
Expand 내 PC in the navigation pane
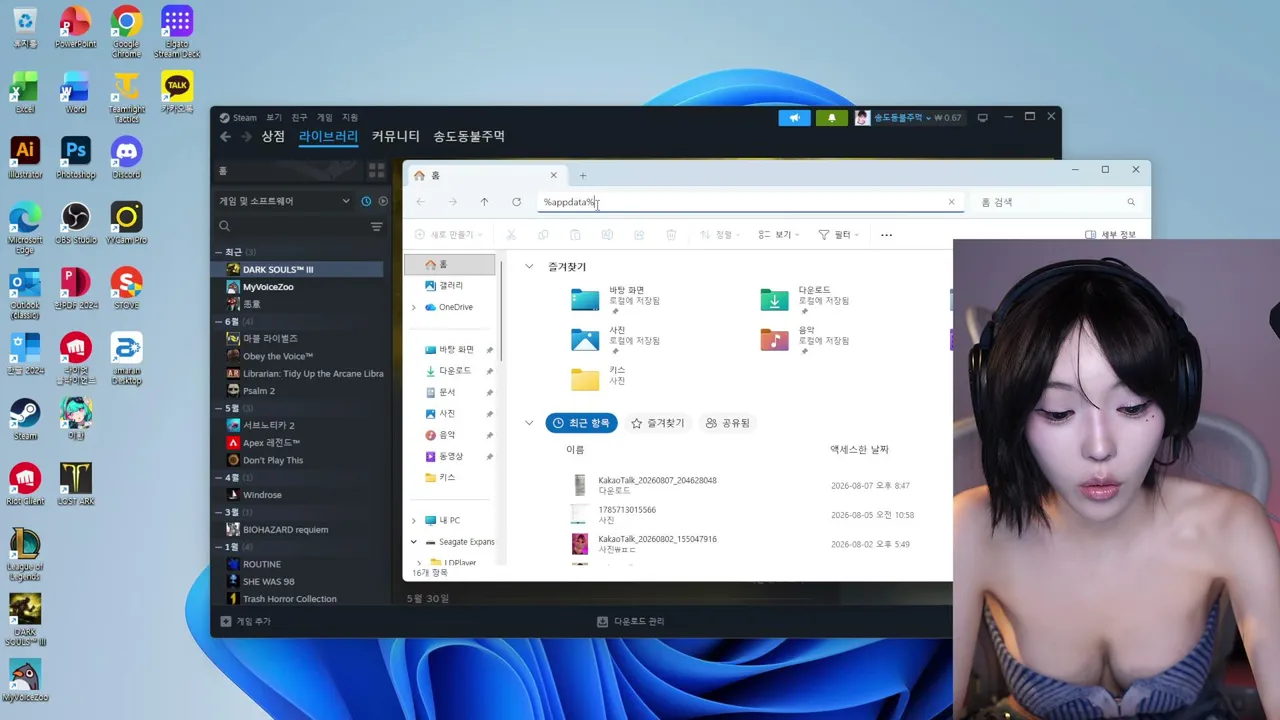pos(414,520)
